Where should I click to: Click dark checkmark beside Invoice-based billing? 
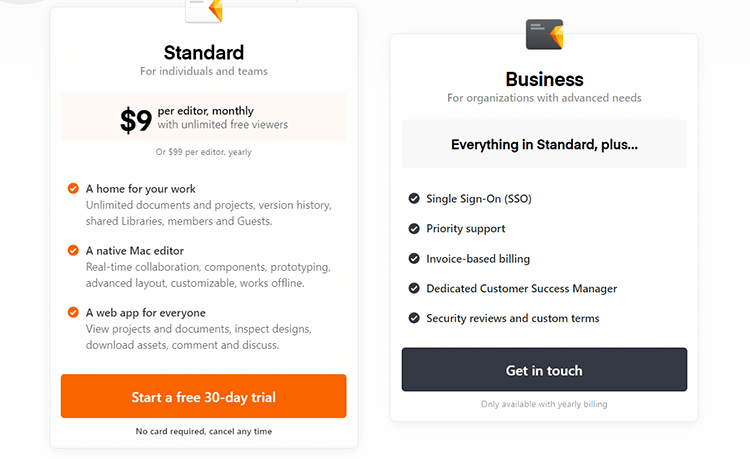[x=414, y=258]
